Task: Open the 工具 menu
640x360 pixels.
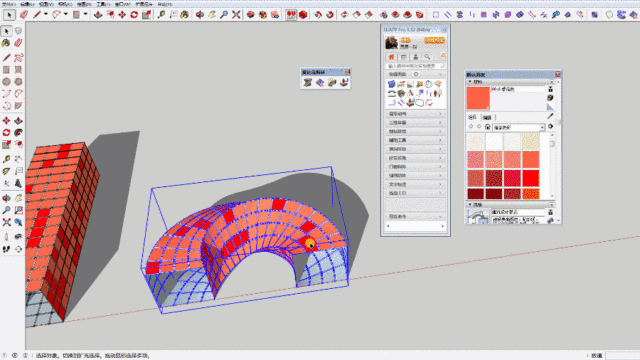Action: coord(102,4)
